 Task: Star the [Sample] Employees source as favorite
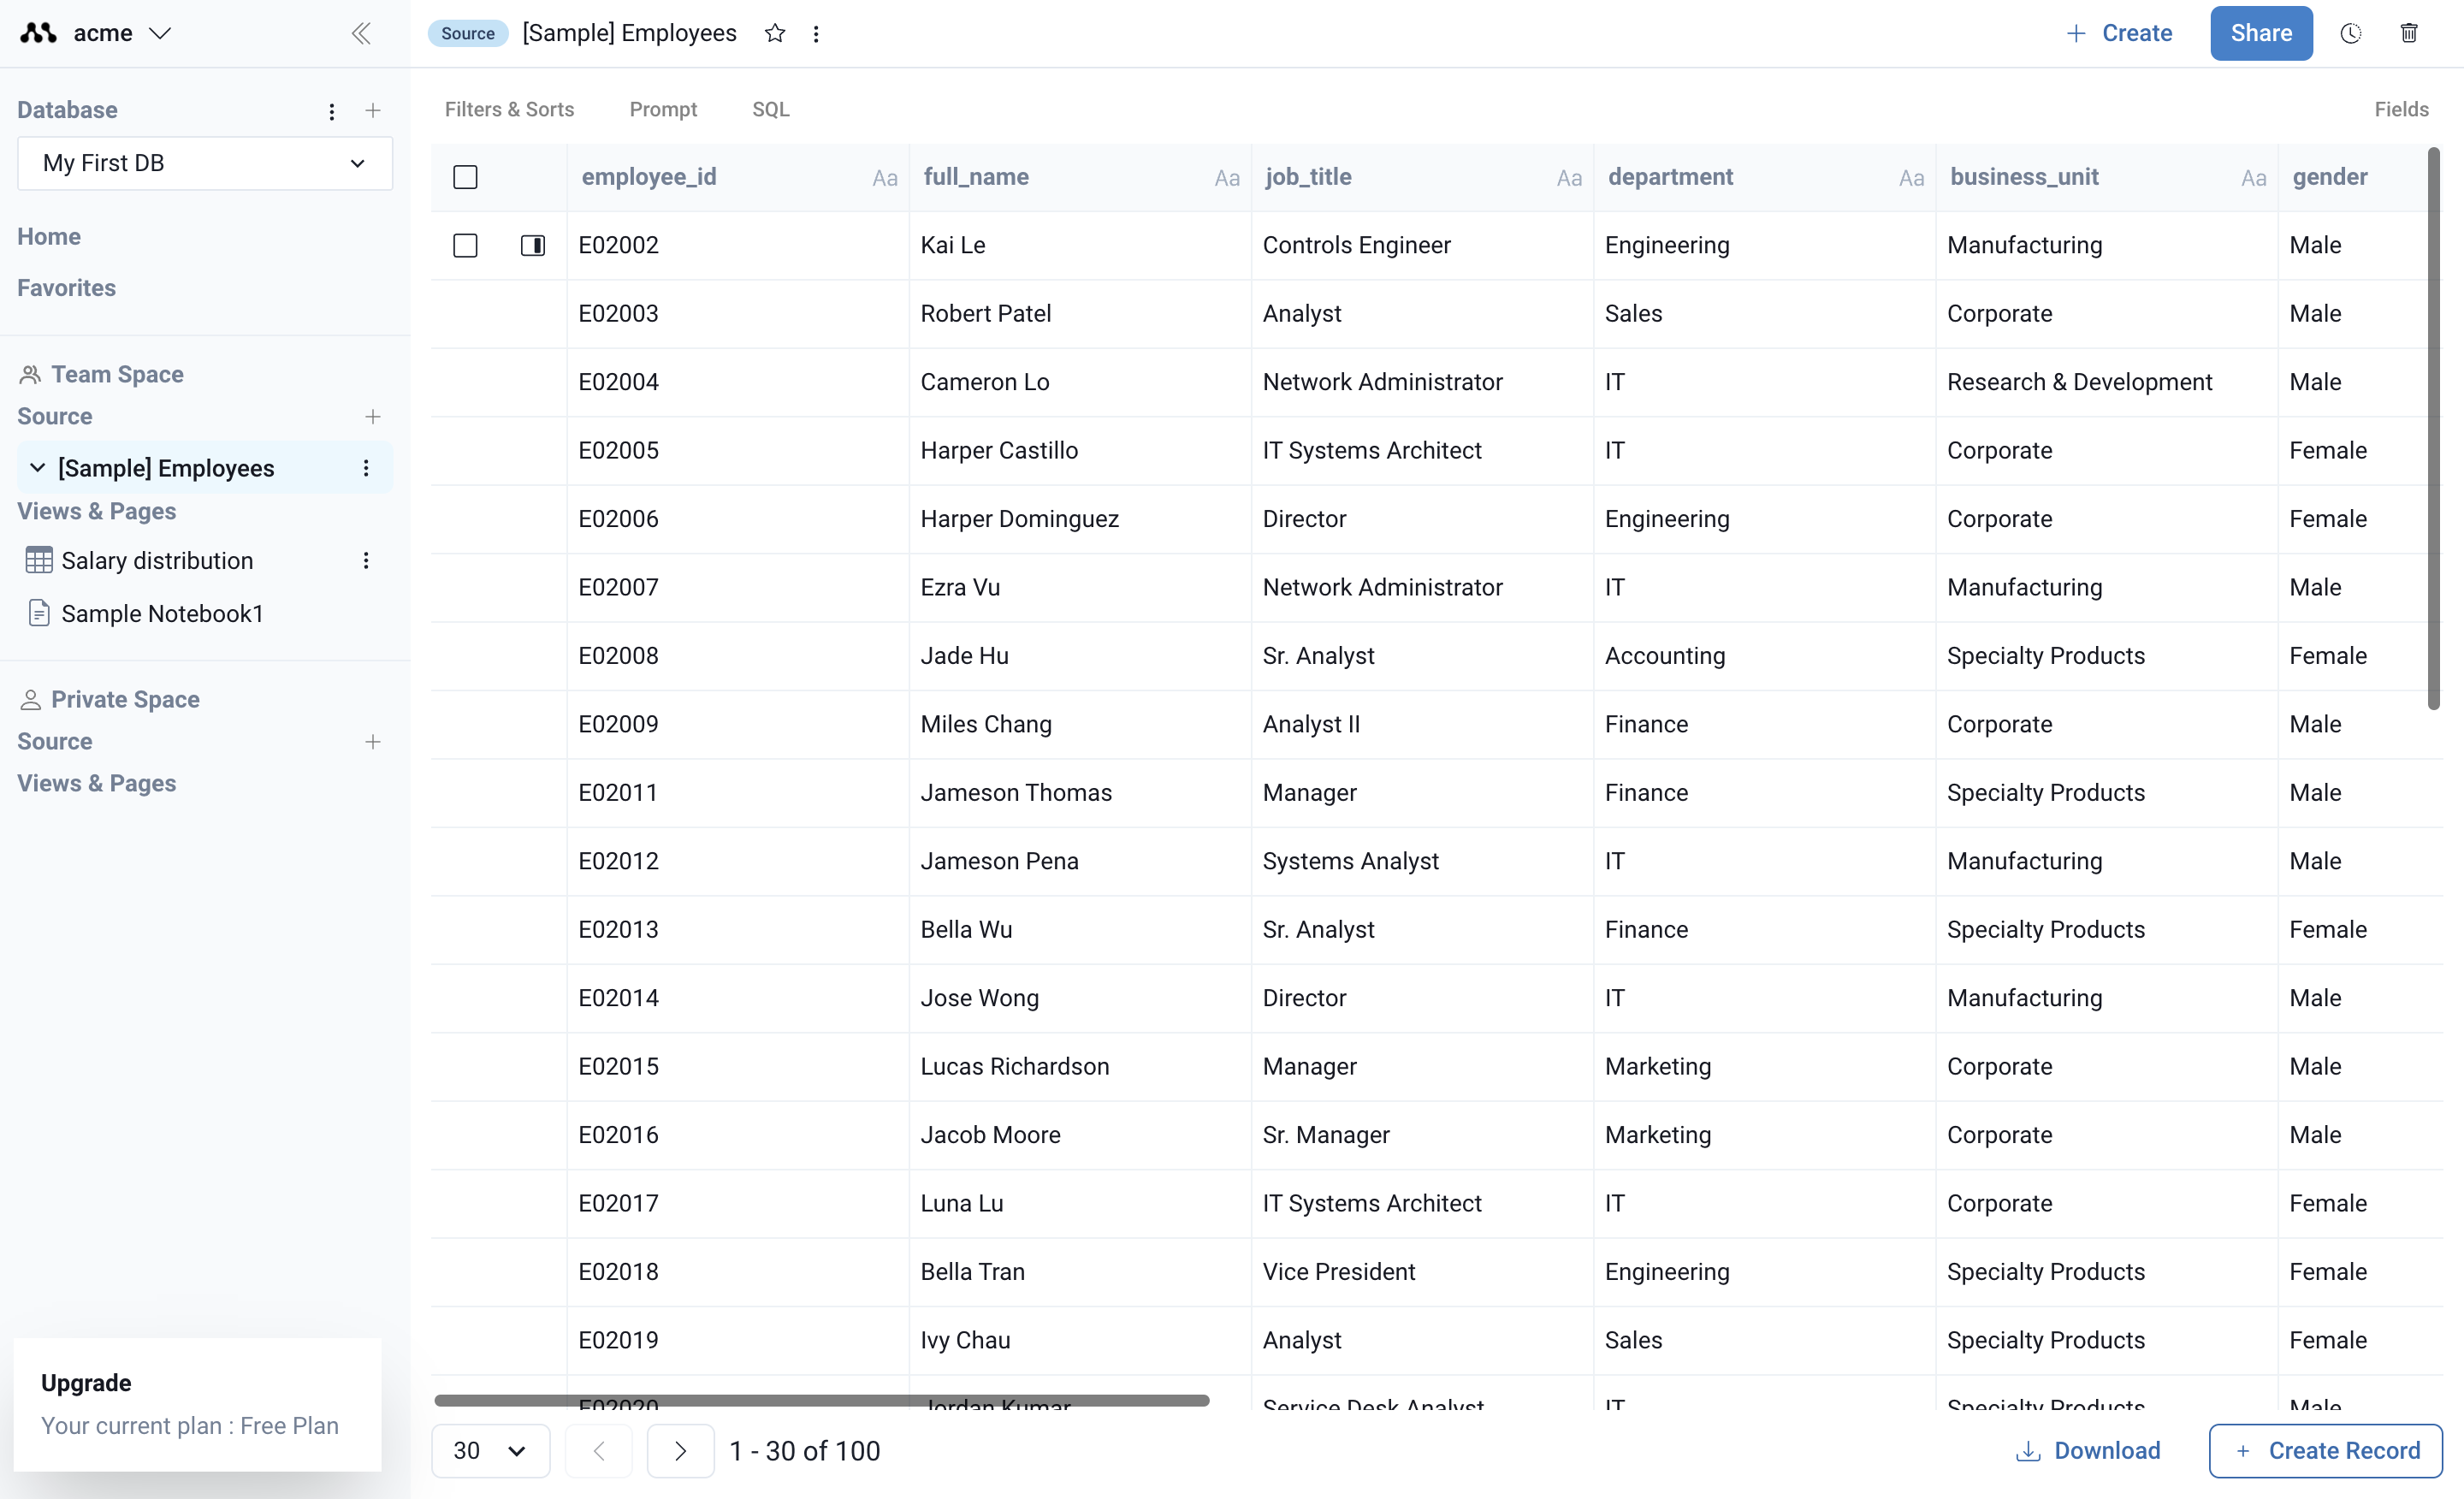click(x=775, y=33)
